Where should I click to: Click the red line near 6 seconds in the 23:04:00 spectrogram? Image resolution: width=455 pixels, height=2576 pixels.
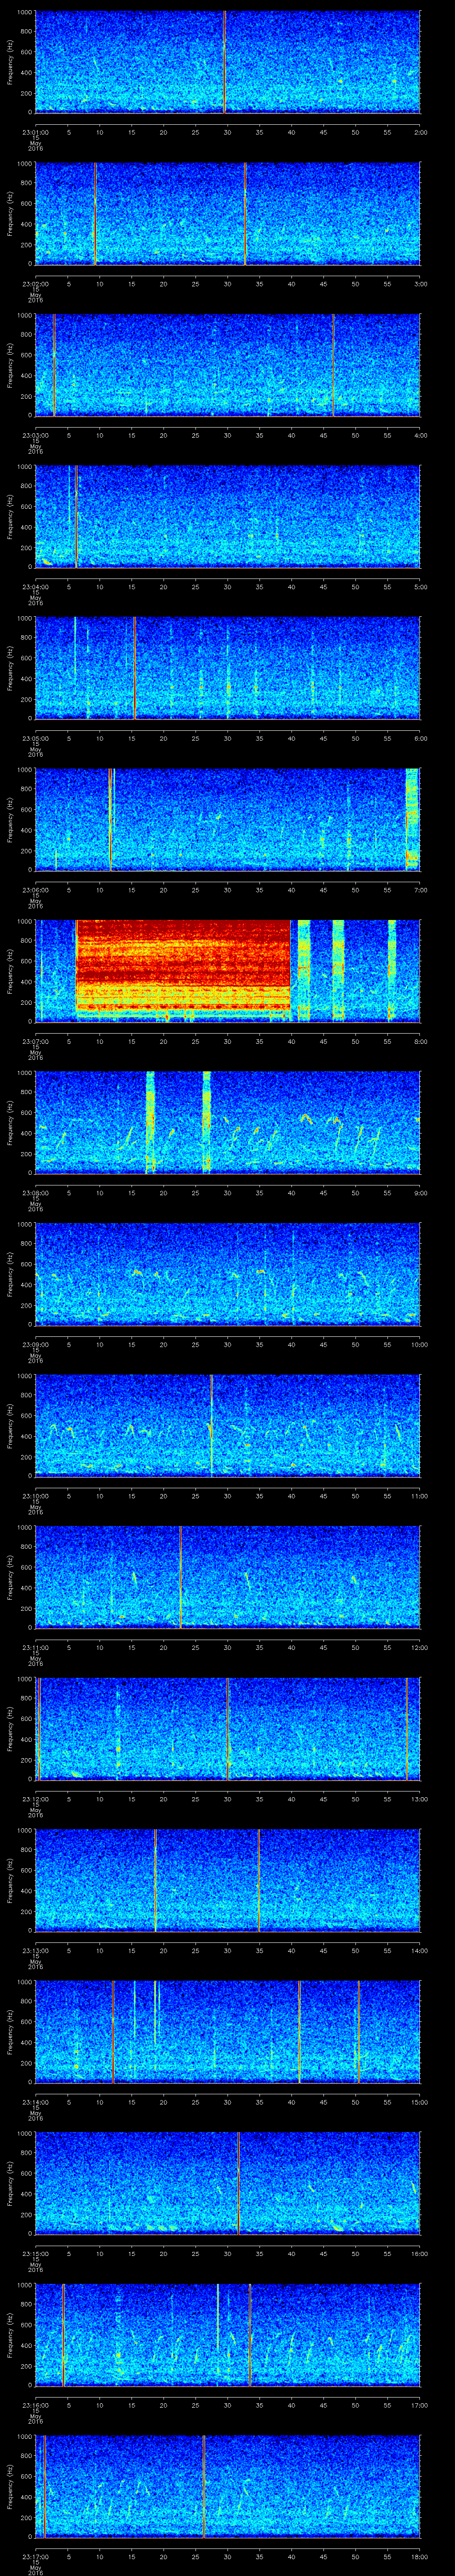tap(76, 516)
